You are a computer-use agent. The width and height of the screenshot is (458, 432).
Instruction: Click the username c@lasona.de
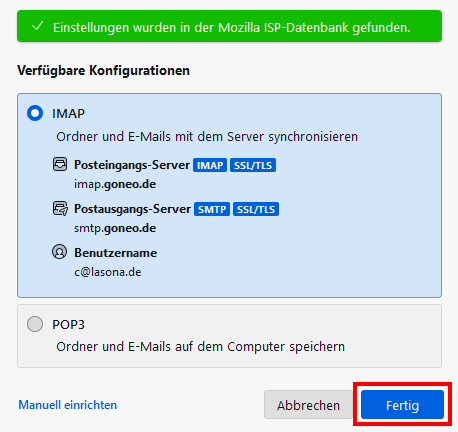[x=108, y=272]
